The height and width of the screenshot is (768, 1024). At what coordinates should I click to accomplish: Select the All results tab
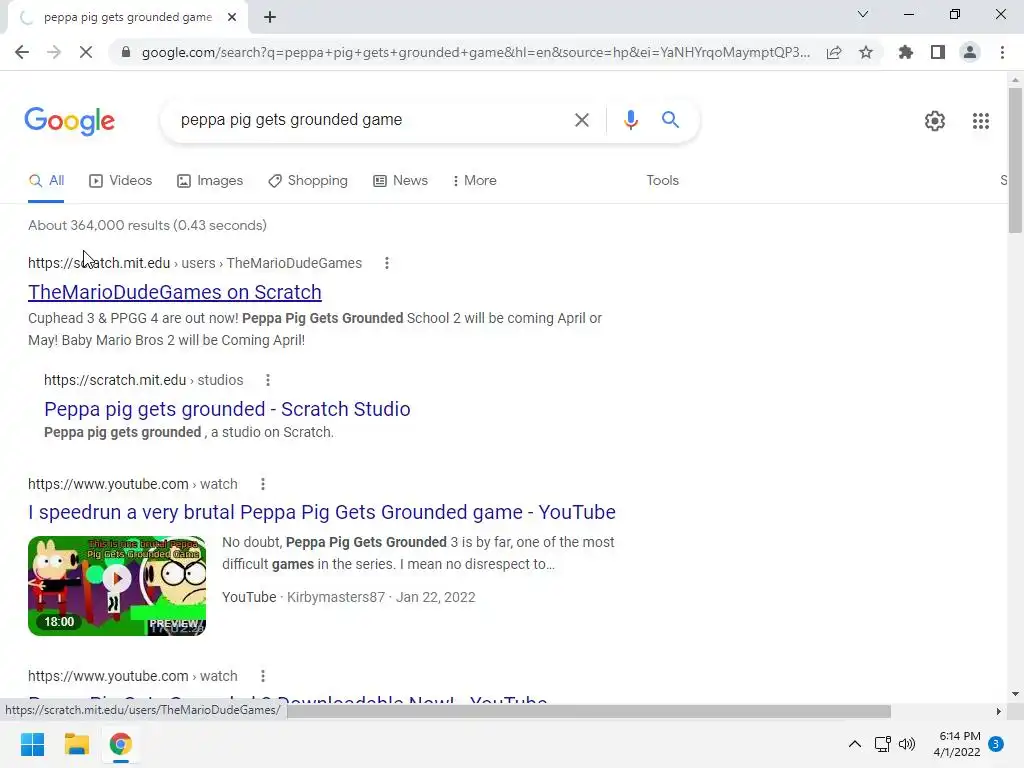pyautogui.click(x=46, y=181)
